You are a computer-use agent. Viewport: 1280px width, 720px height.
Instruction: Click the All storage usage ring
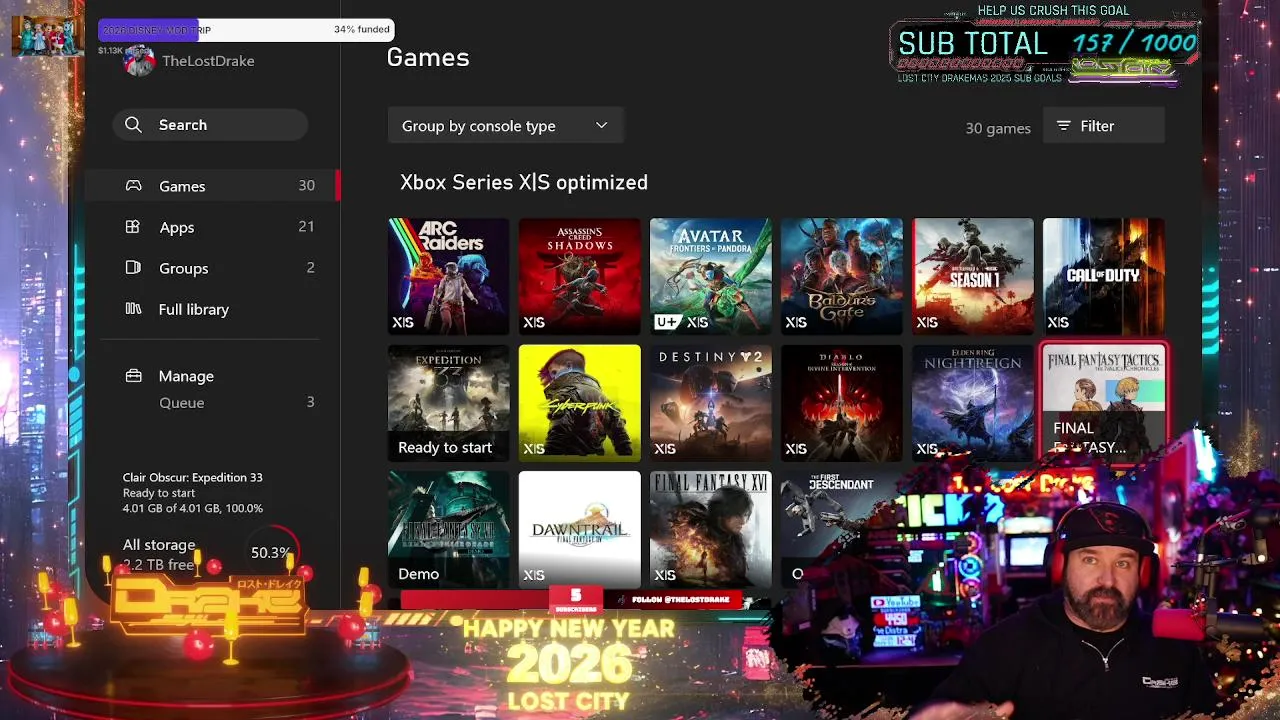pyautogui.click(x=270, y=552)
